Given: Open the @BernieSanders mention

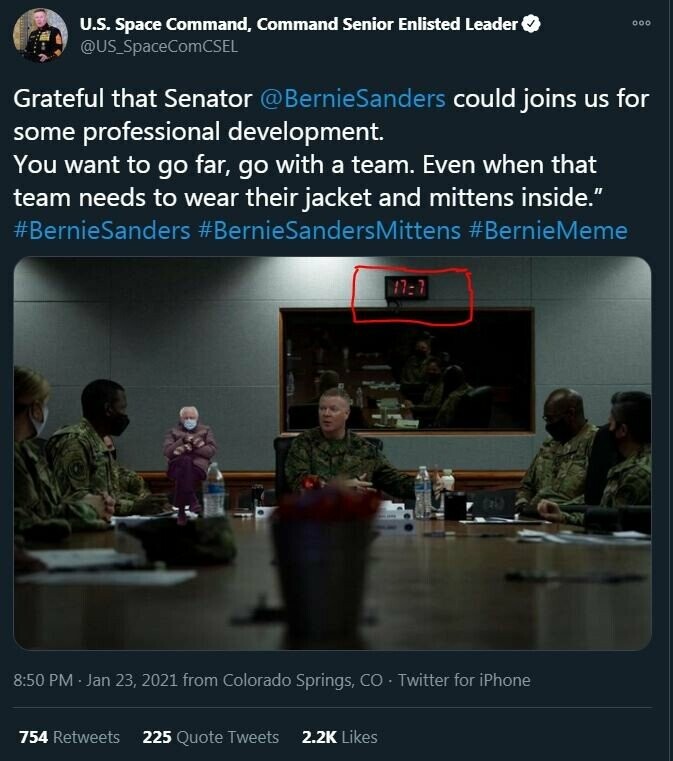Looking at the screenshot, I should (x=356, y=99).
